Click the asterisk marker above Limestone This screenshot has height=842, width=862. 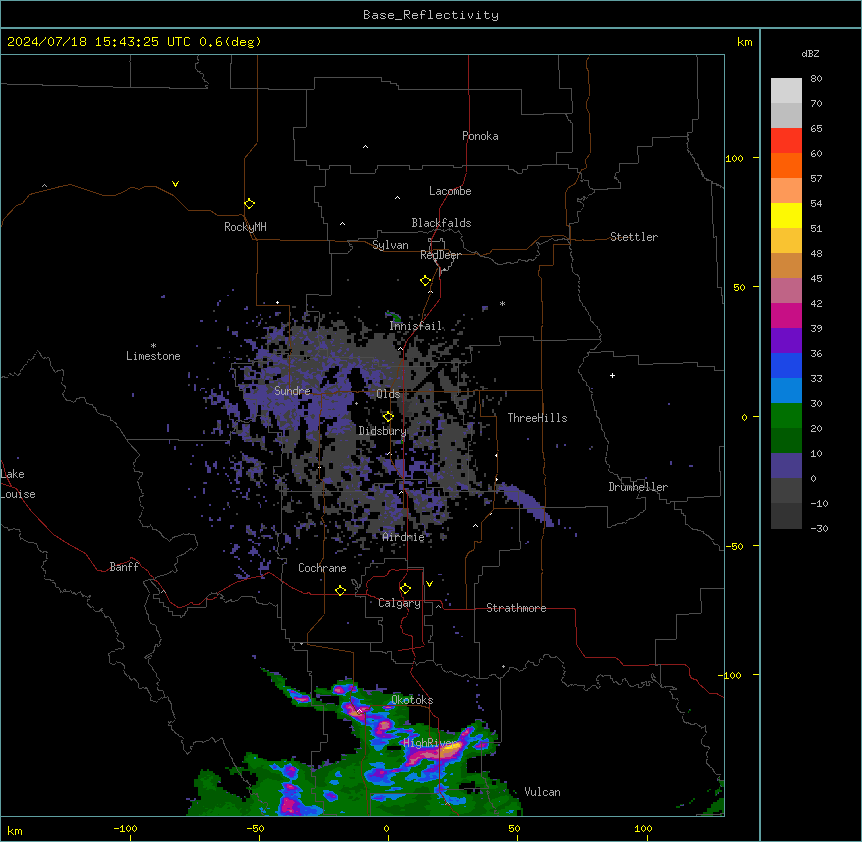[153, 346]
